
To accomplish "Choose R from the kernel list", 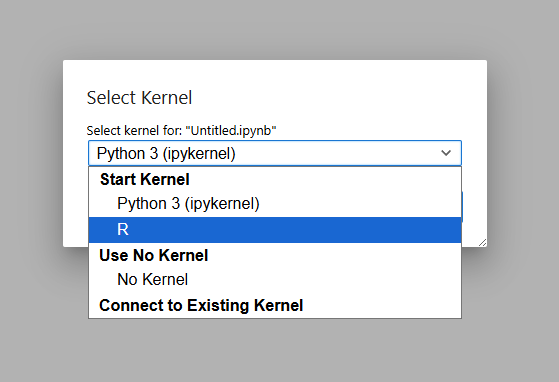I will point(275,230).
